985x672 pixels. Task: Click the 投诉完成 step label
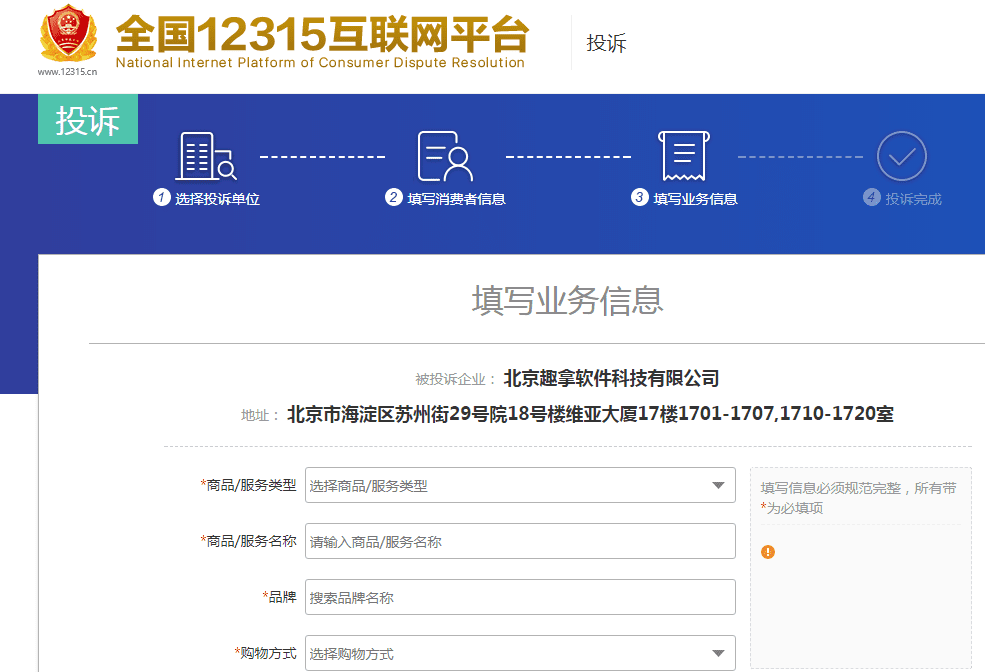tap(913, 199)
